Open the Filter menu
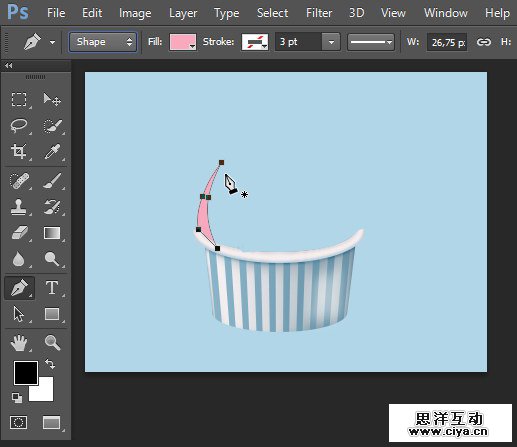Screen dimensions: 517x447 coord(319,13)
